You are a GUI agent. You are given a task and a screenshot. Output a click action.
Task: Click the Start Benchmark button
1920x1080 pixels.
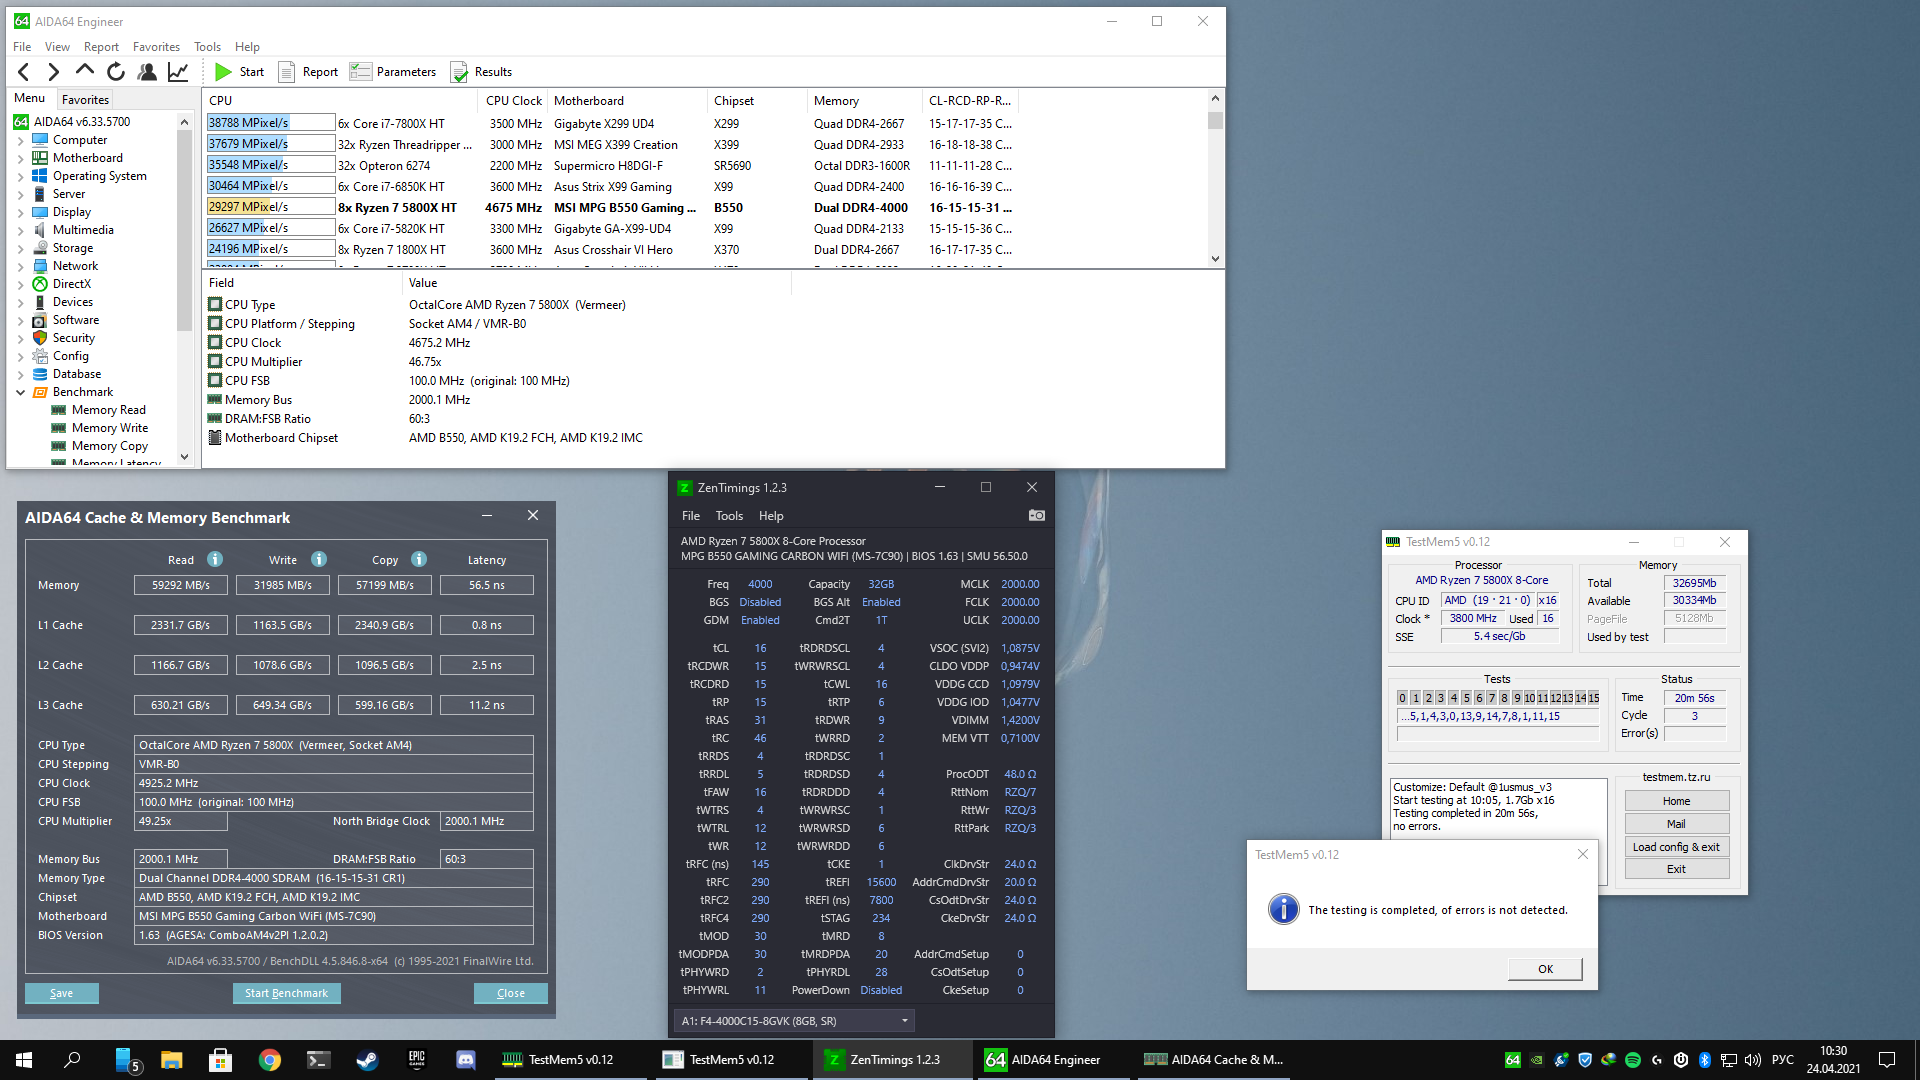click(x=286, y=993)
